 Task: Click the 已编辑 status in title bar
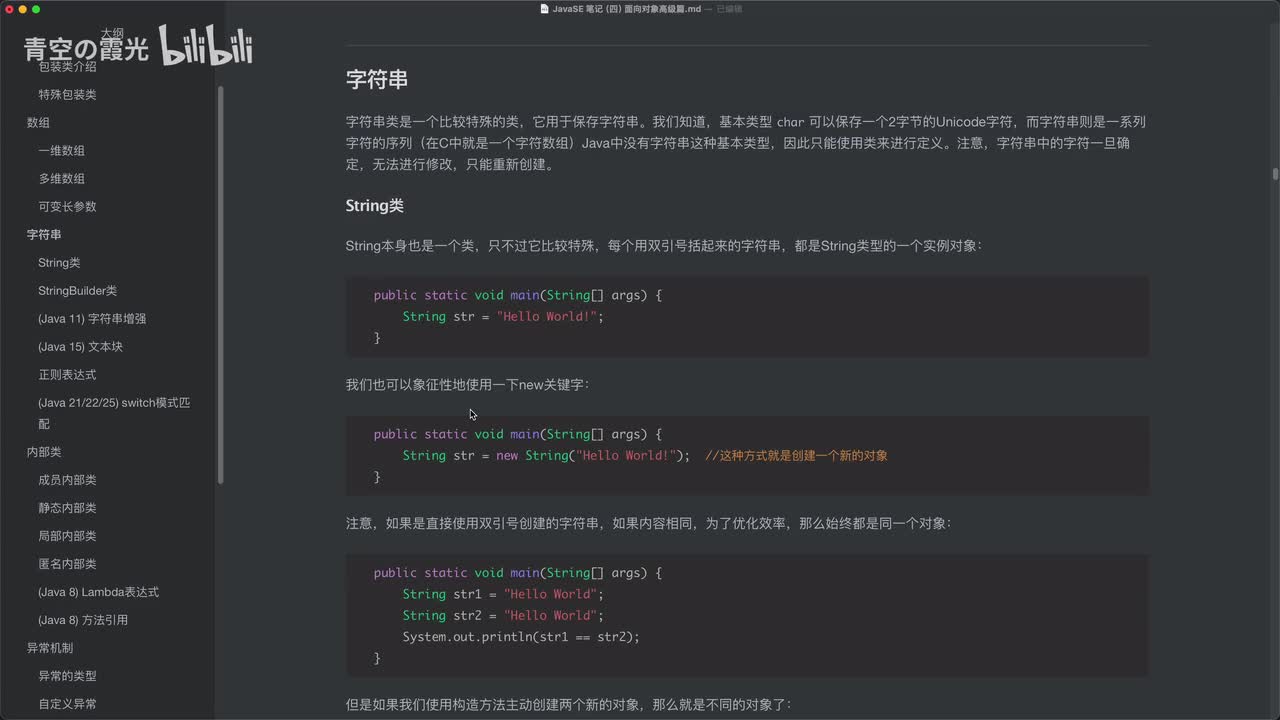point(729,8)
